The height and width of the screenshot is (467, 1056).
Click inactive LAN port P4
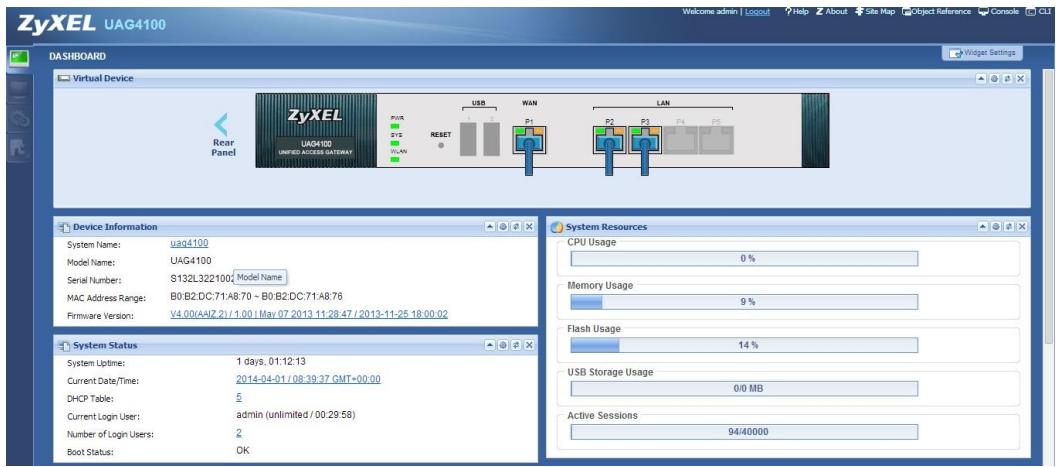tap(681, 140)
